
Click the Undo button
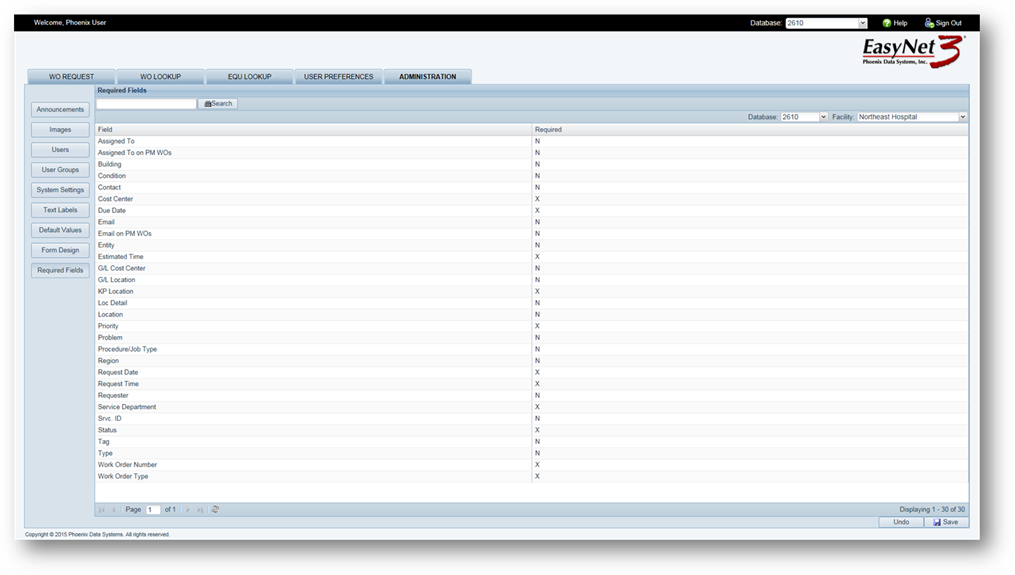click(x=901, y=522)
